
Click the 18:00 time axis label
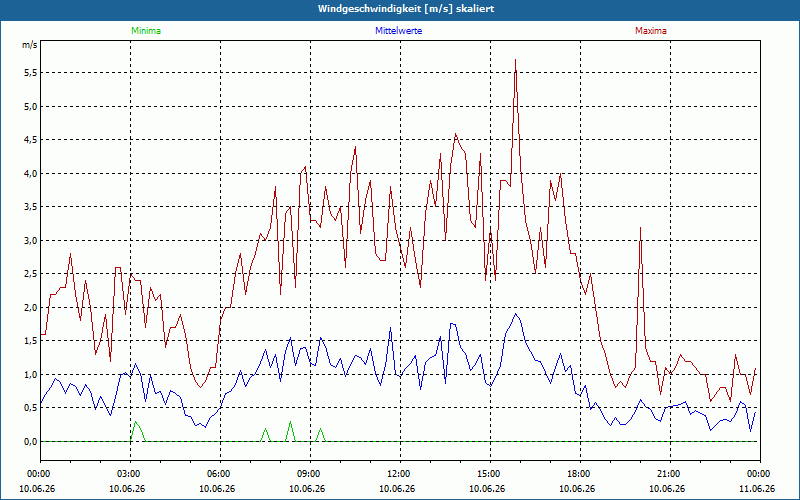[x=581, y=474]
